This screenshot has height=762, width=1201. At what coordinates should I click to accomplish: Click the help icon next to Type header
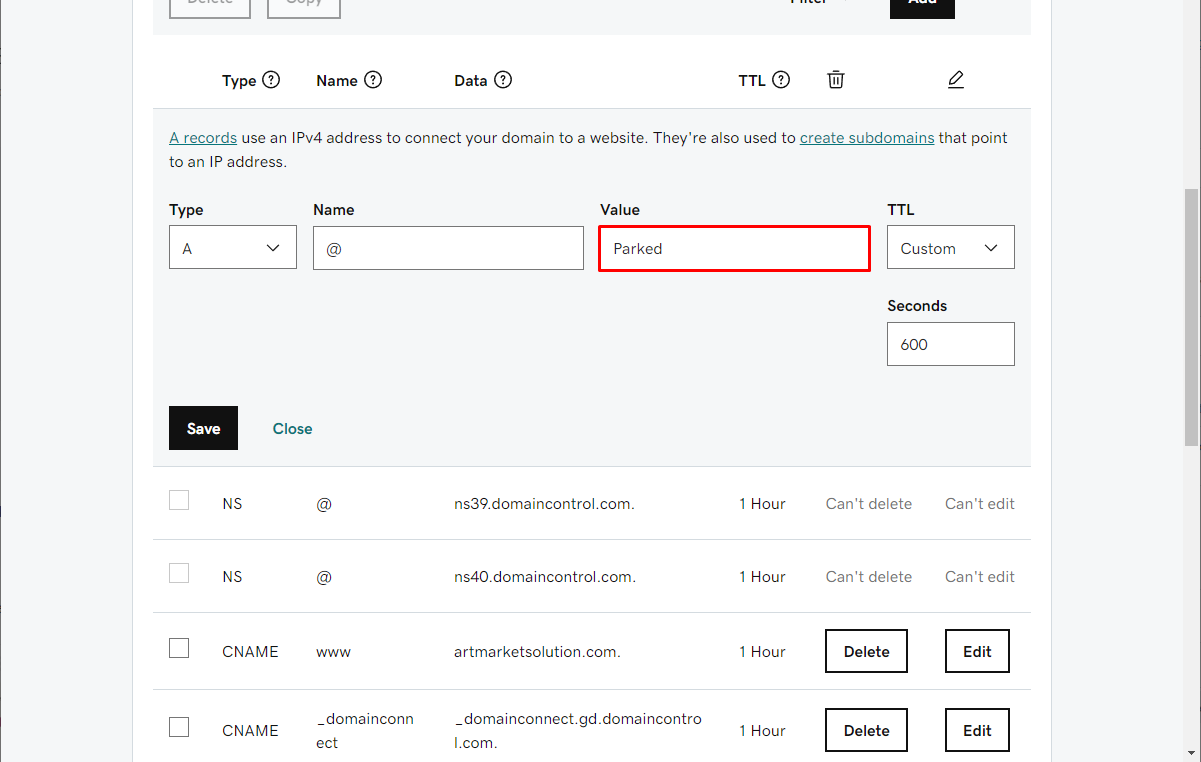click(271, 80)
